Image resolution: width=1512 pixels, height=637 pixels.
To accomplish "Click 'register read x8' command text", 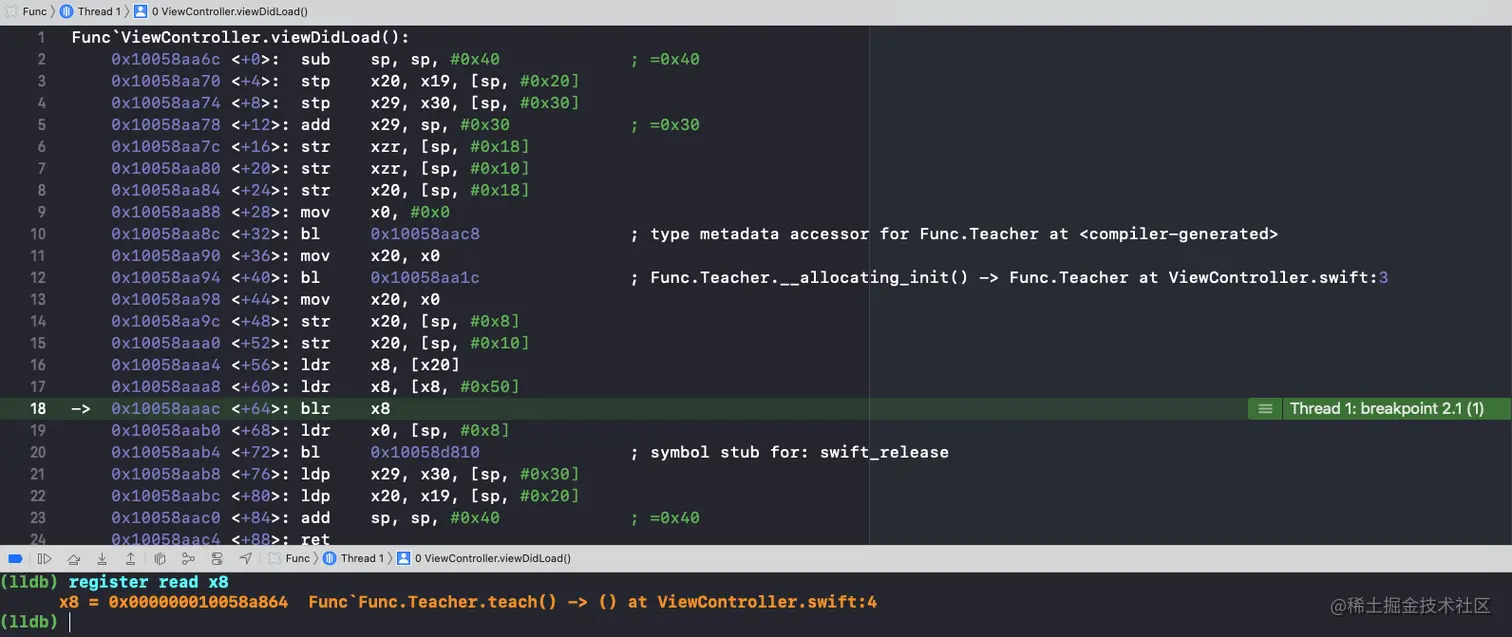I will click(148, 581).
